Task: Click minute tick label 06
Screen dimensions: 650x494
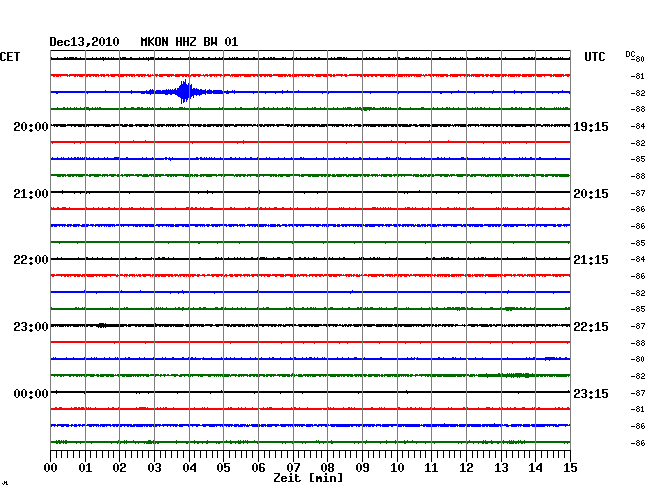Action: [258, 468]
